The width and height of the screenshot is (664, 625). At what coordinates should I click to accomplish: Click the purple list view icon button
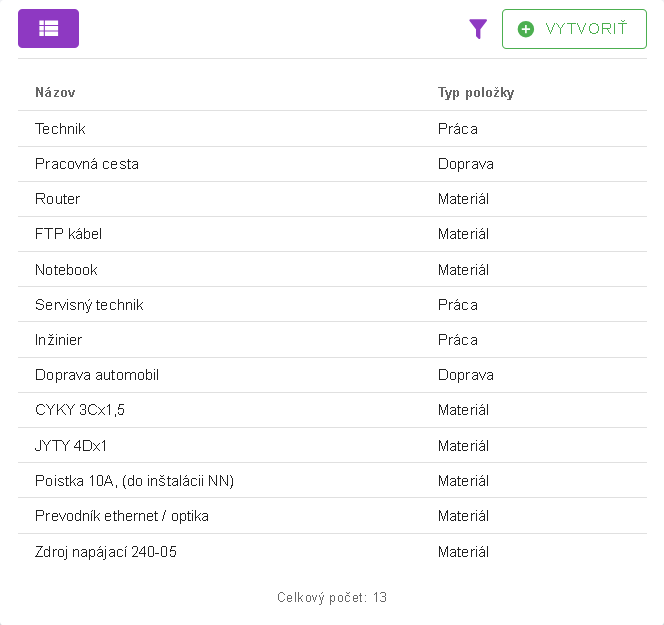coord(48,29)
